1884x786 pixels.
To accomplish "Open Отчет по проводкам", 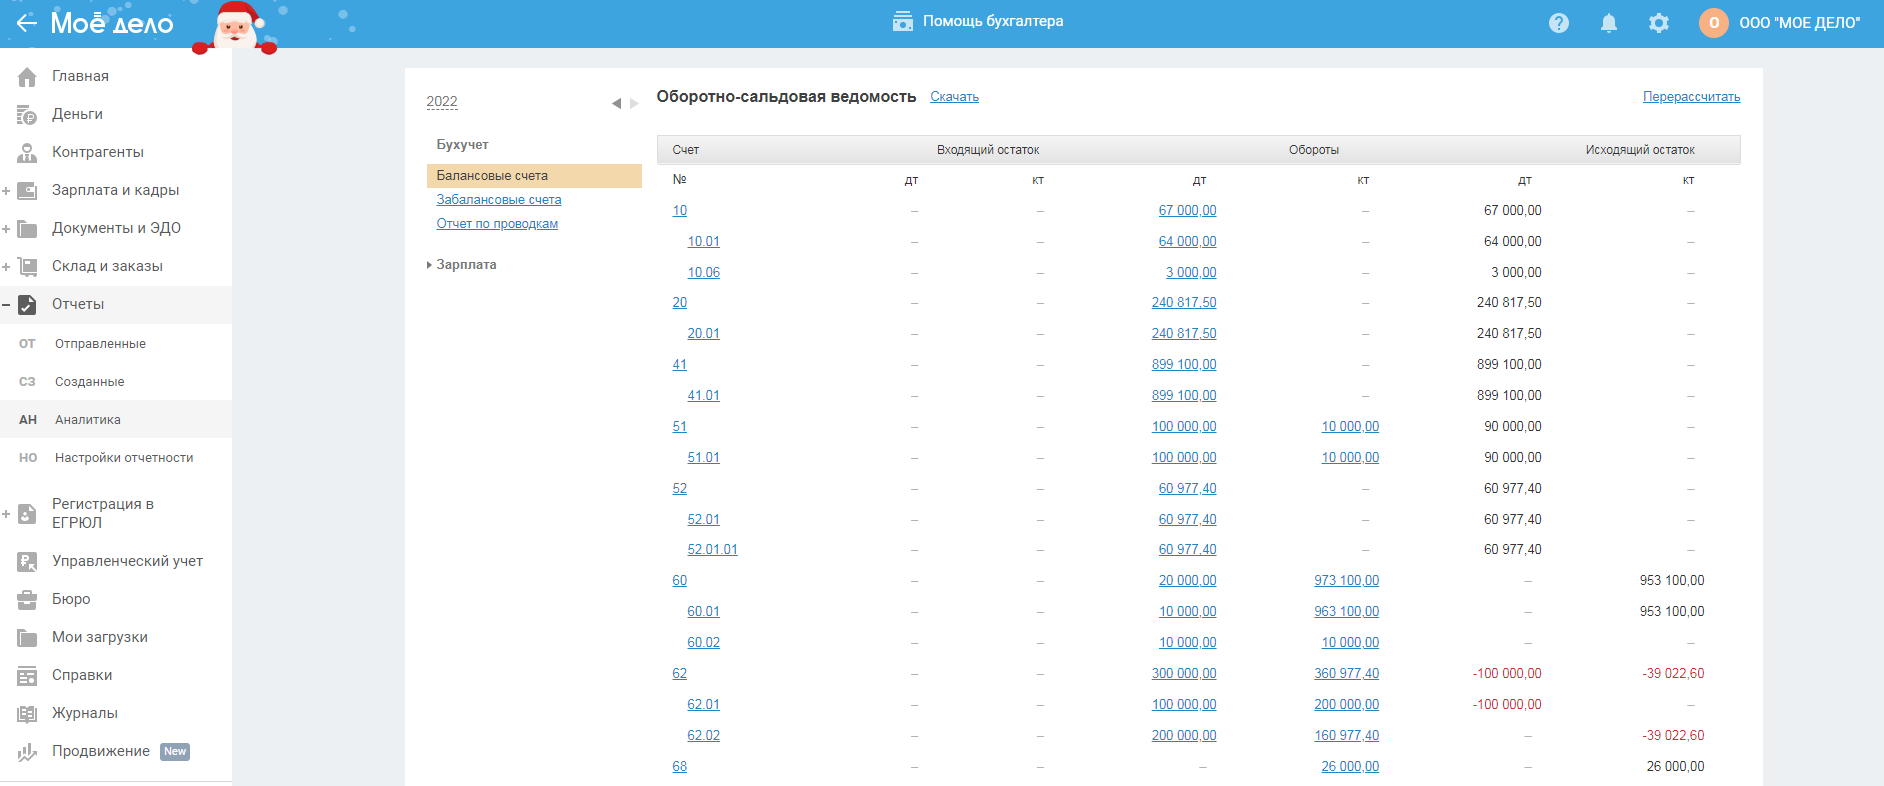I will tap(497, 224).
